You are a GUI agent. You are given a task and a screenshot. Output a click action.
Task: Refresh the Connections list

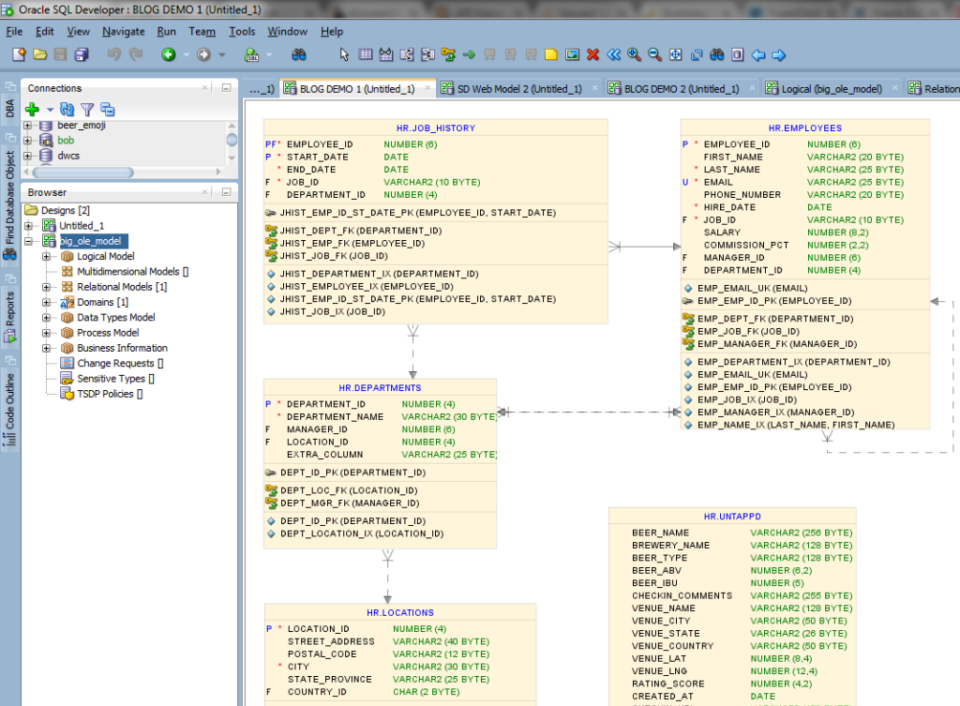[66, 109]
